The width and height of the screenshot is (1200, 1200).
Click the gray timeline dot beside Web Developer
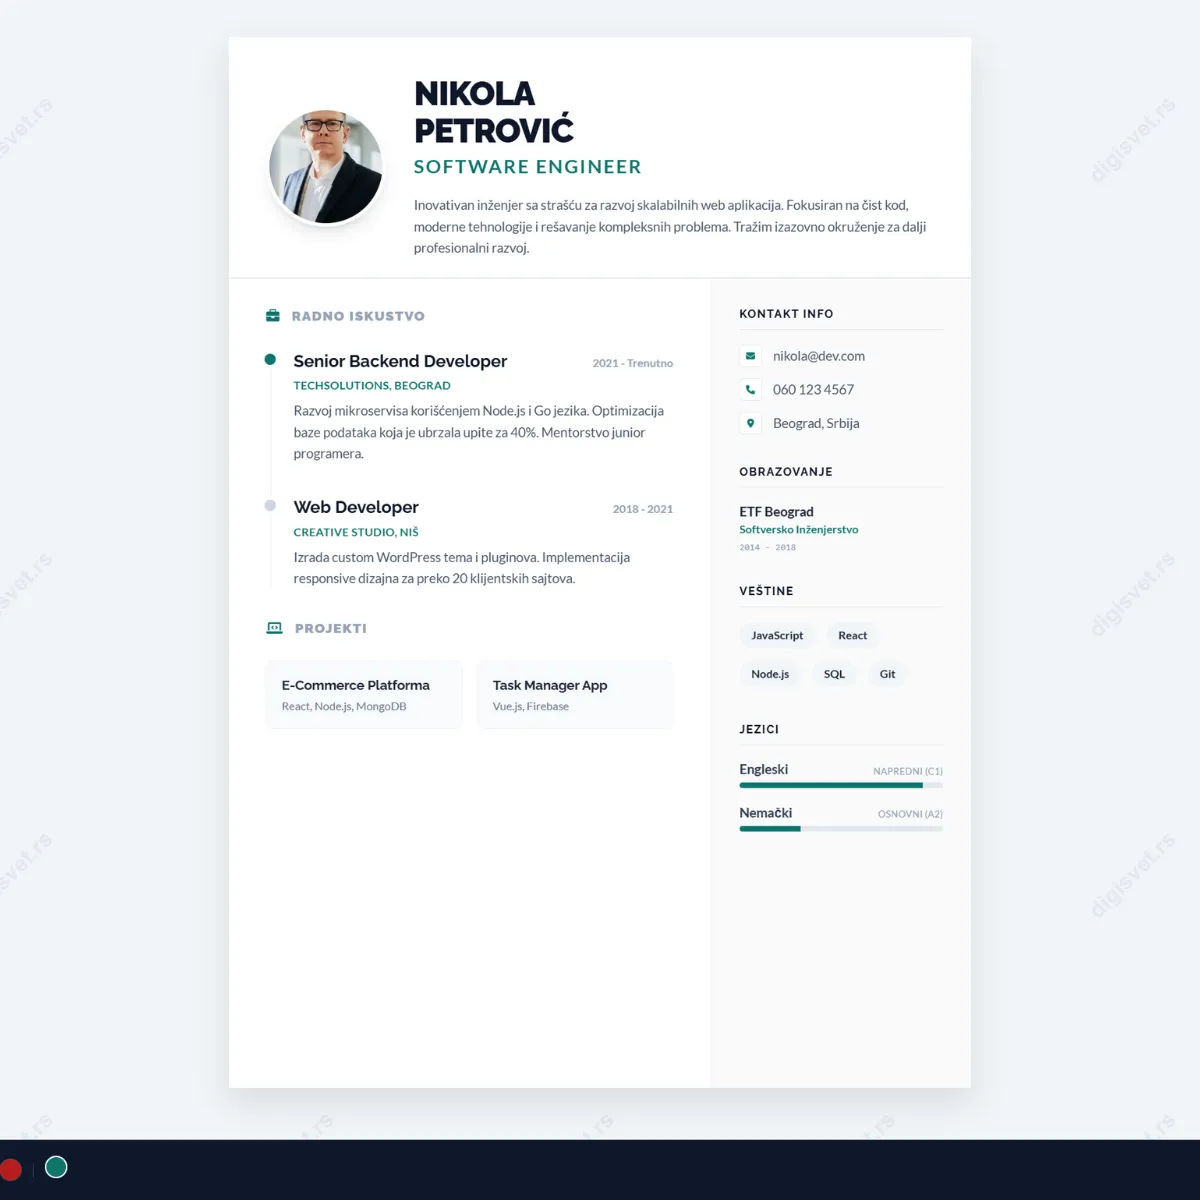coord(269,504)
